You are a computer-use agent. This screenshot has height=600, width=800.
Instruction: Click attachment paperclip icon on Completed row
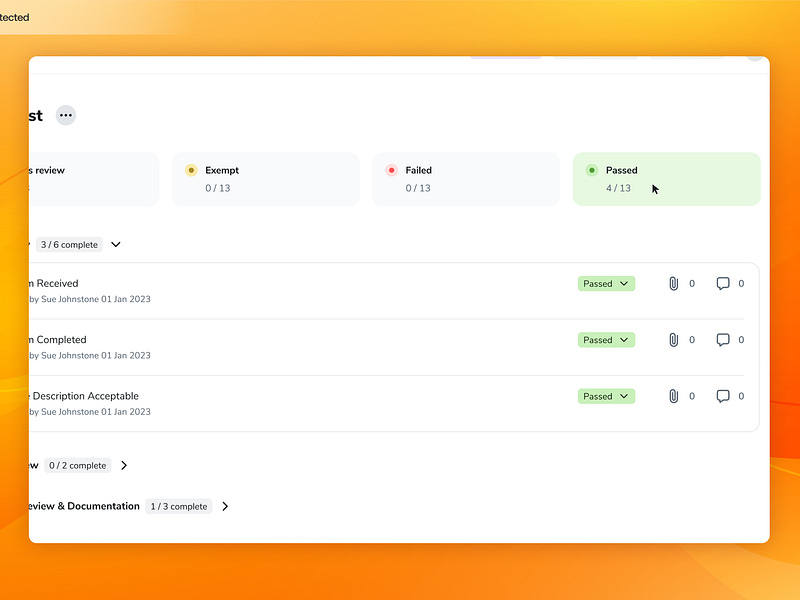673,340
